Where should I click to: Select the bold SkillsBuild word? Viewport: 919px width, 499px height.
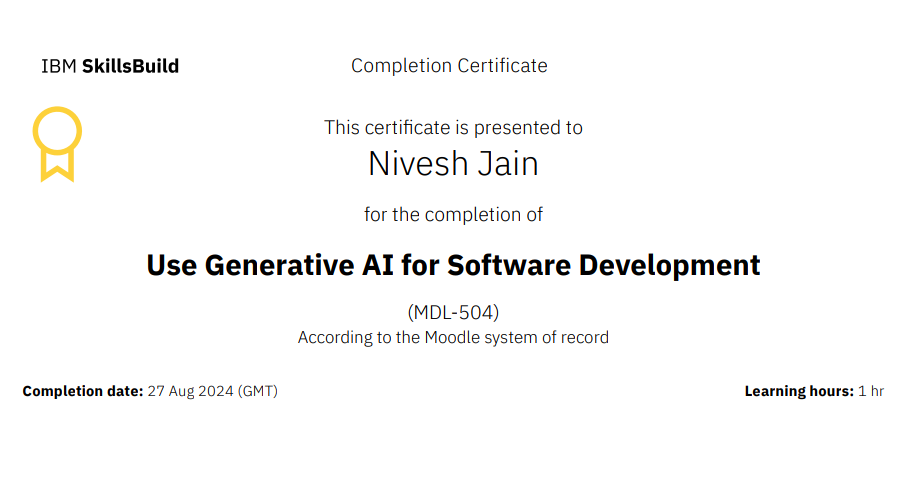click(130, 67)
